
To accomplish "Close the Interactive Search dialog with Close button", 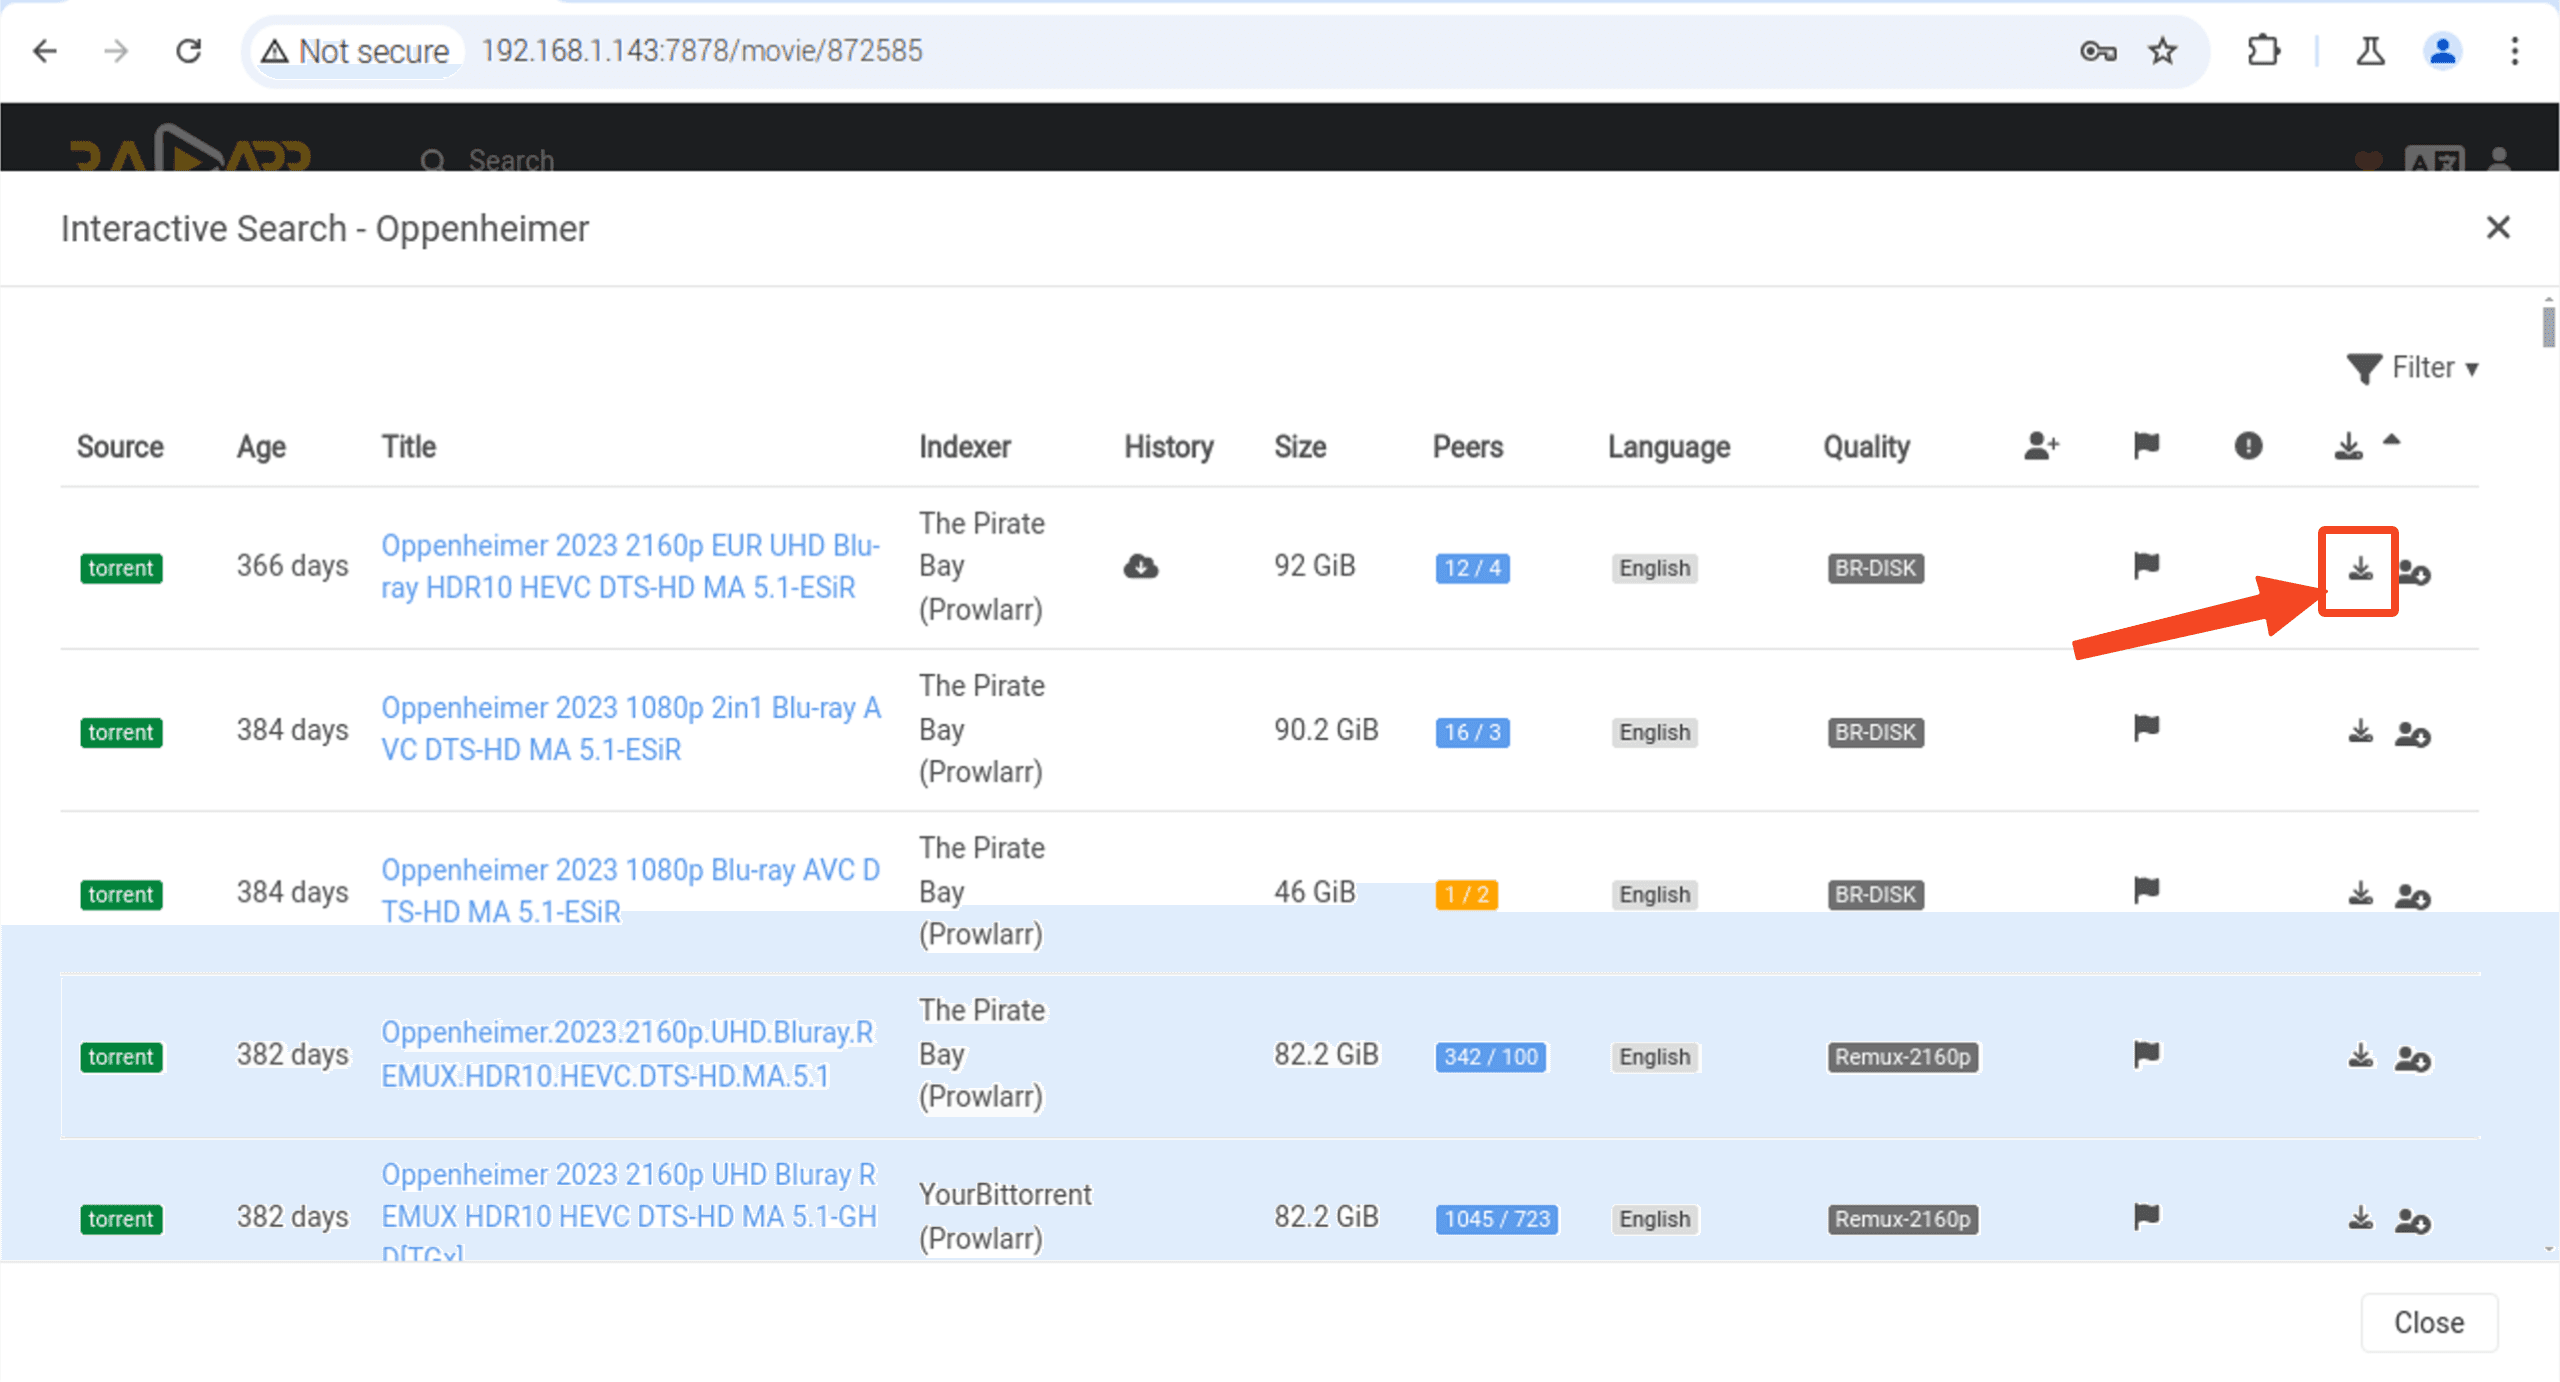I will [x=2428, y=1322].
